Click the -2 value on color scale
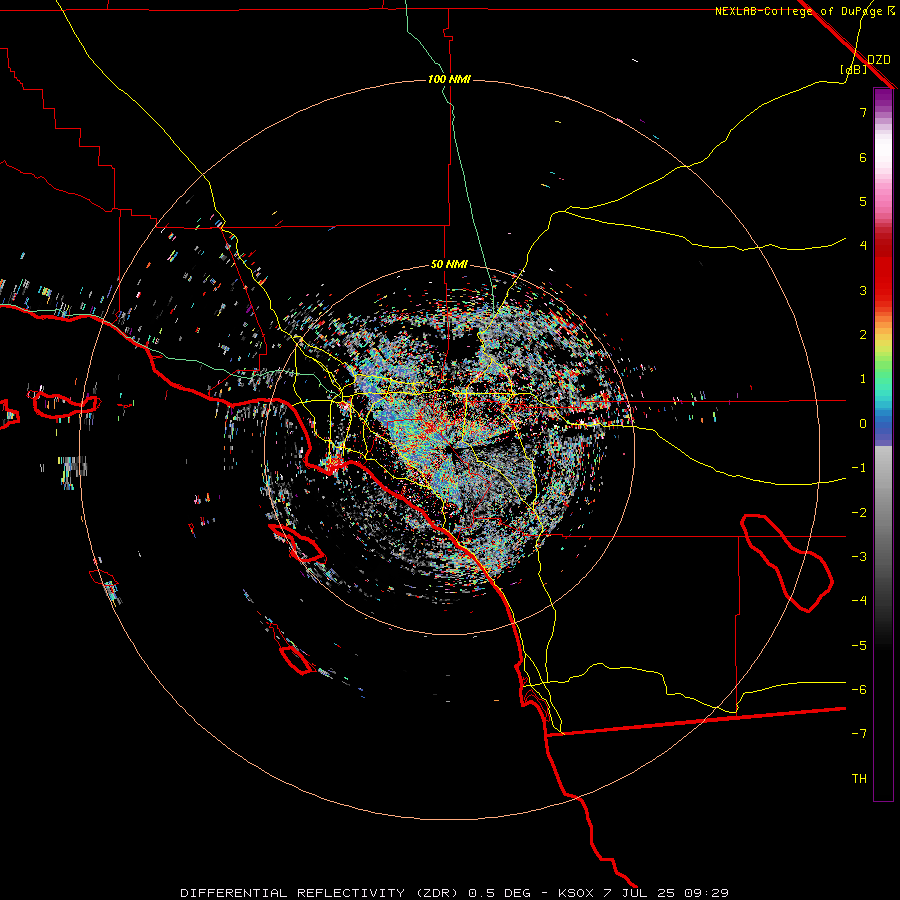The width and height of the screenshot is (900, 900). click(859, 513)
